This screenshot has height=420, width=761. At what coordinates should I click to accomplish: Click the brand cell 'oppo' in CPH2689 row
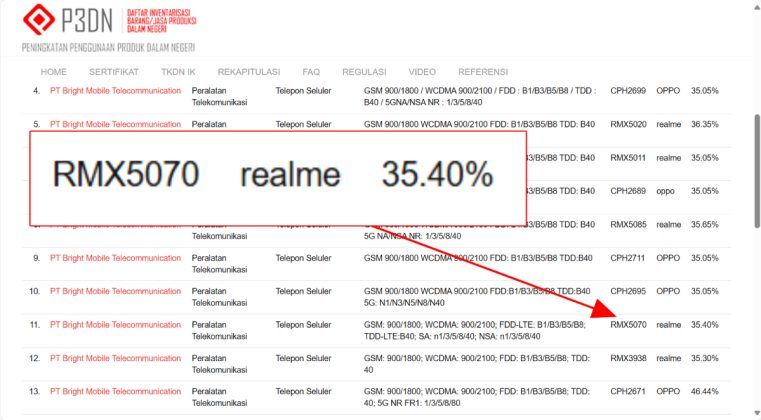tap(665, 191)
